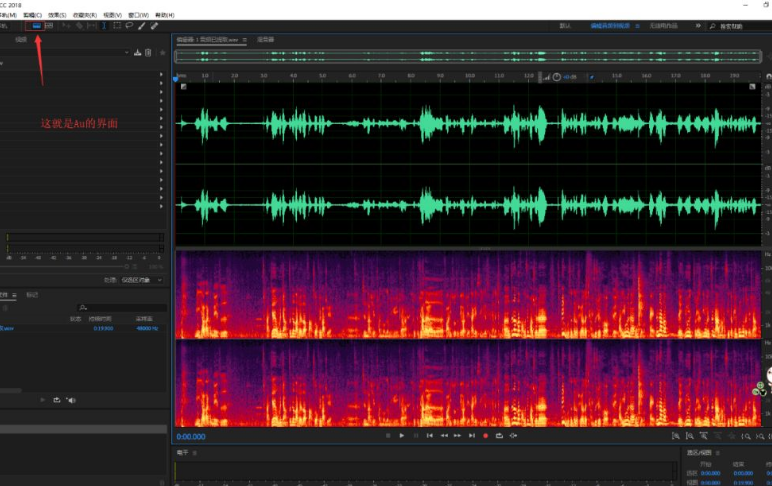772x486 pixels.
Task: Delete the effects preset trash icon
Action: [148, 53]
